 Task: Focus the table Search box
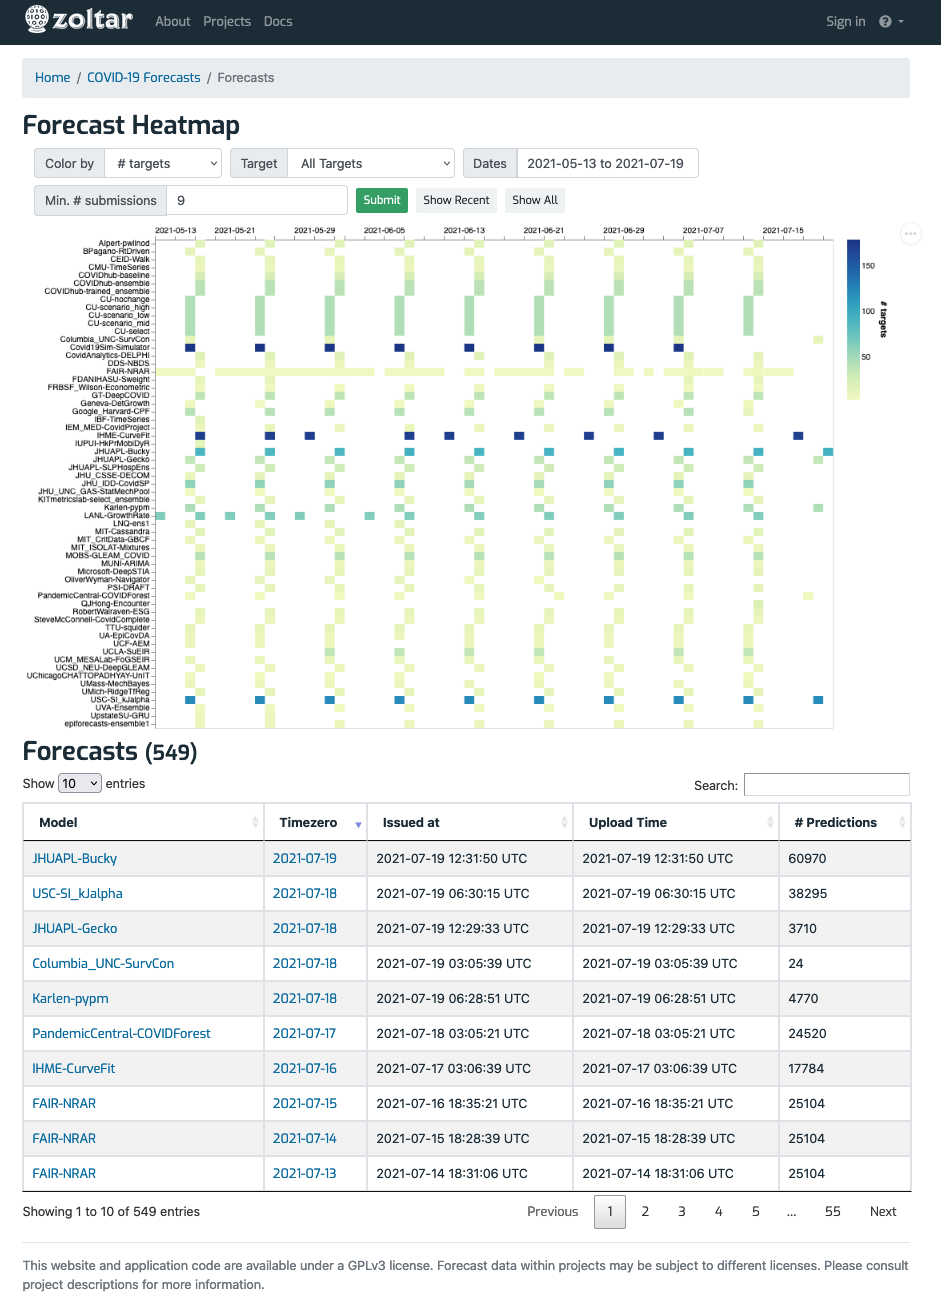click(827, 785)
